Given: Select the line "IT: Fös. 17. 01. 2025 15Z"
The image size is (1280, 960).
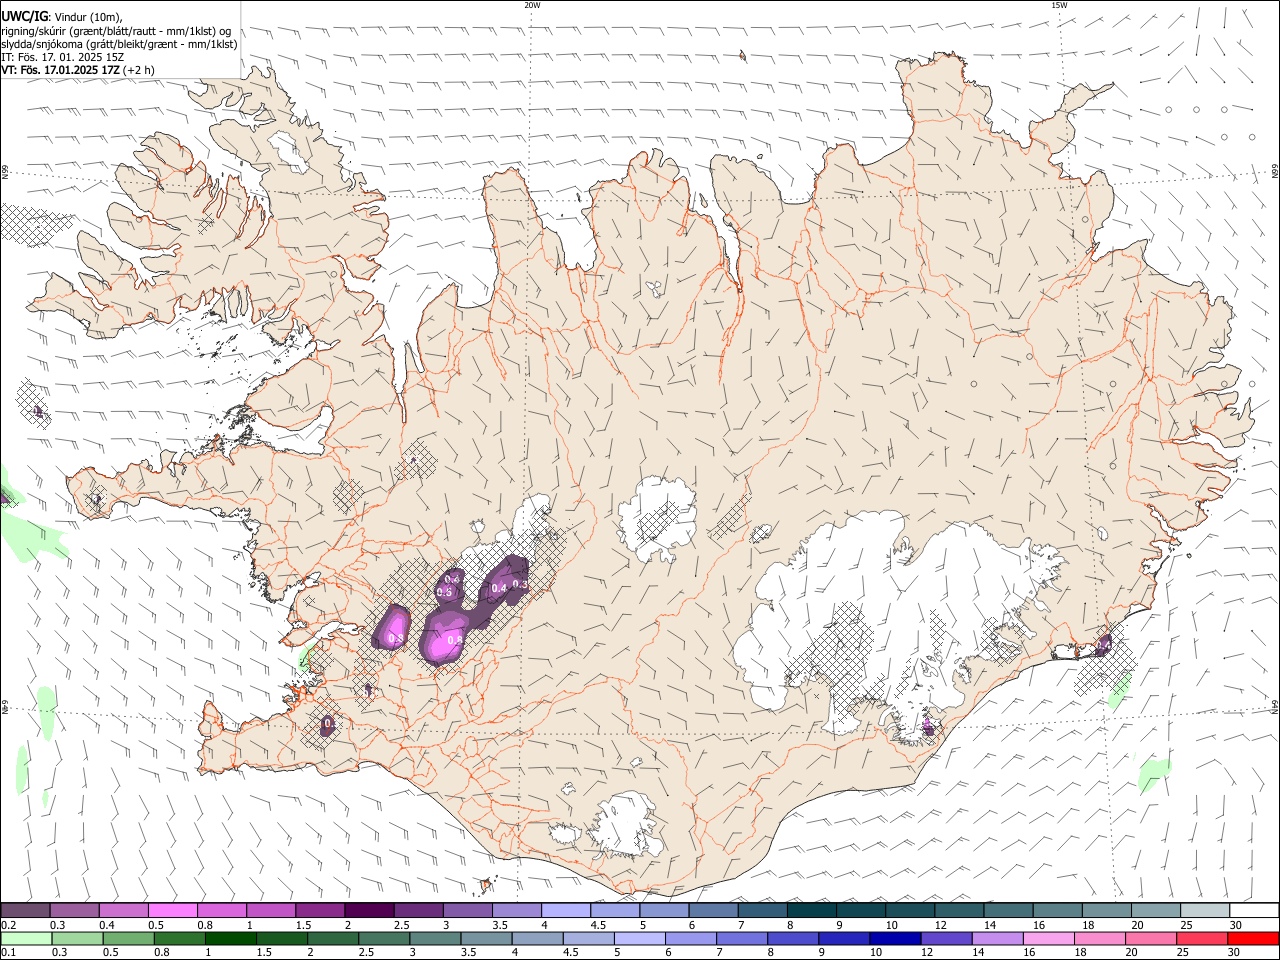Looking at the screenshot, I should coord(62,57).
